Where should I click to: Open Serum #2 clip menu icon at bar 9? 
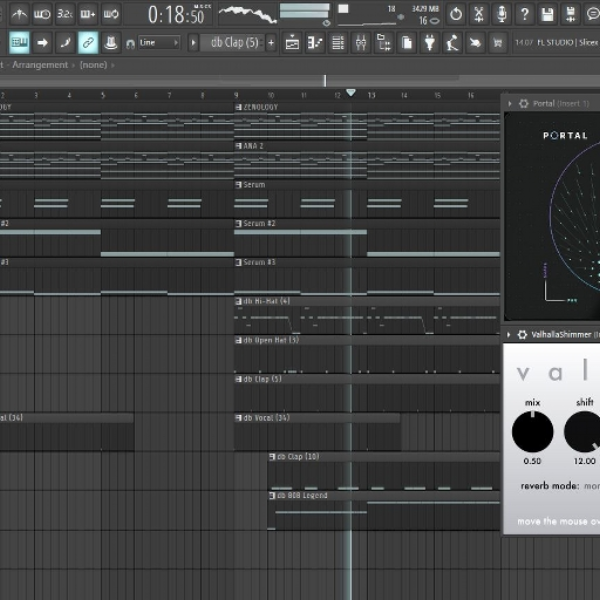(x=238, y=223)
